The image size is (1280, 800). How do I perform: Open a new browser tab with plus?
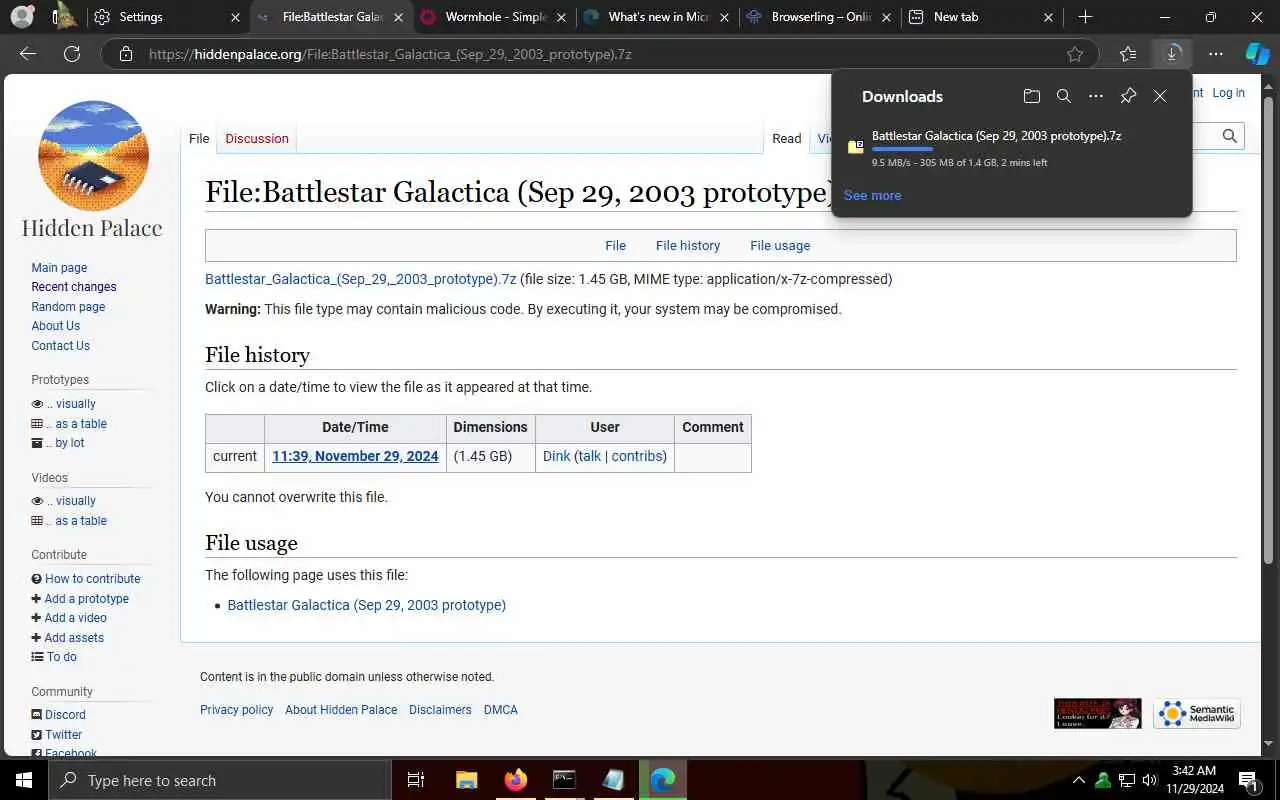pos(1086,17)
